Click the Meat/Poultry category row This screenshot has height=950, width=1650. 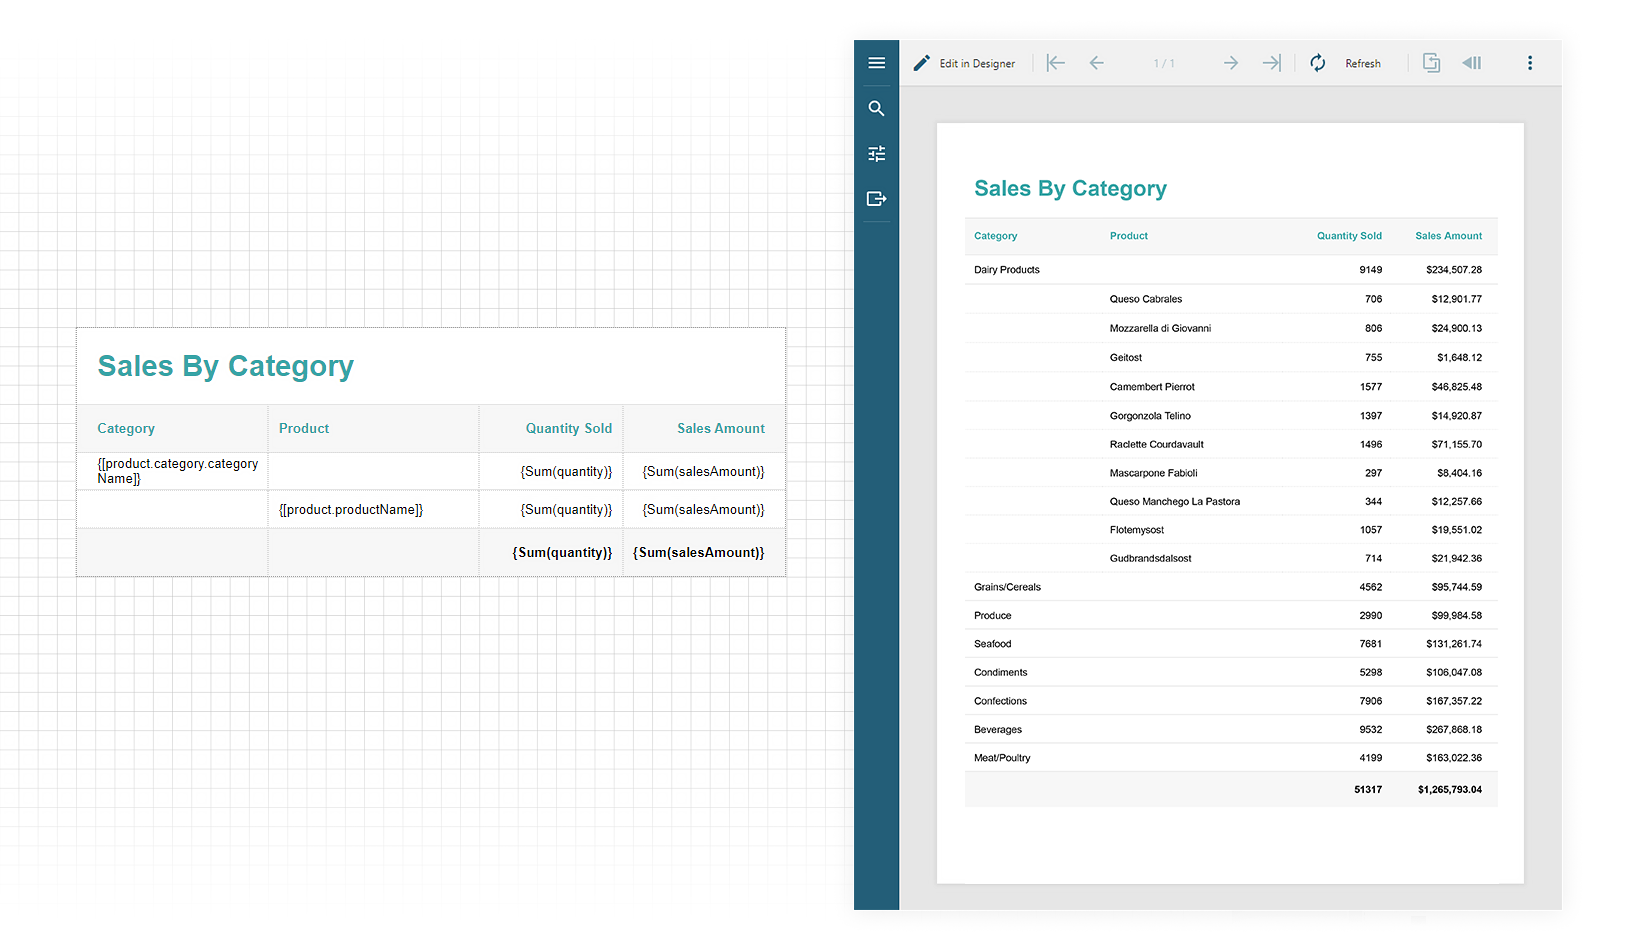pyautogui.click(x=1231, y=758)
